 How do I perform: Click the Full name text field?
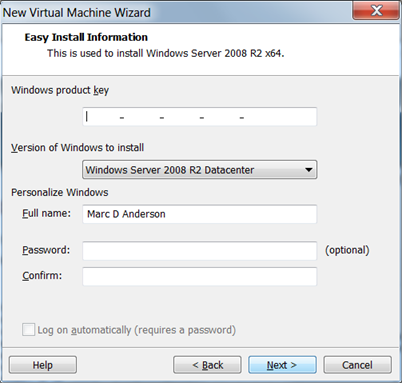point(199,214)
